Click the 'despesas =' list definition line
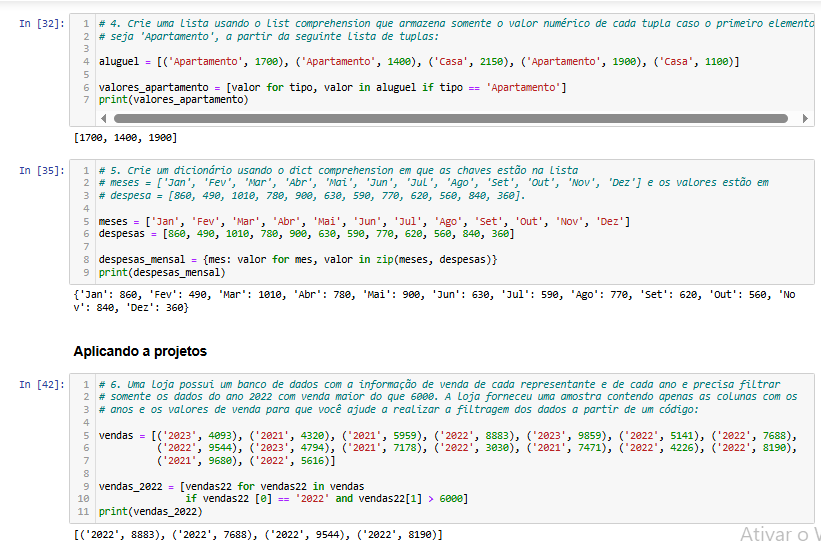 [x=306, y=234]
